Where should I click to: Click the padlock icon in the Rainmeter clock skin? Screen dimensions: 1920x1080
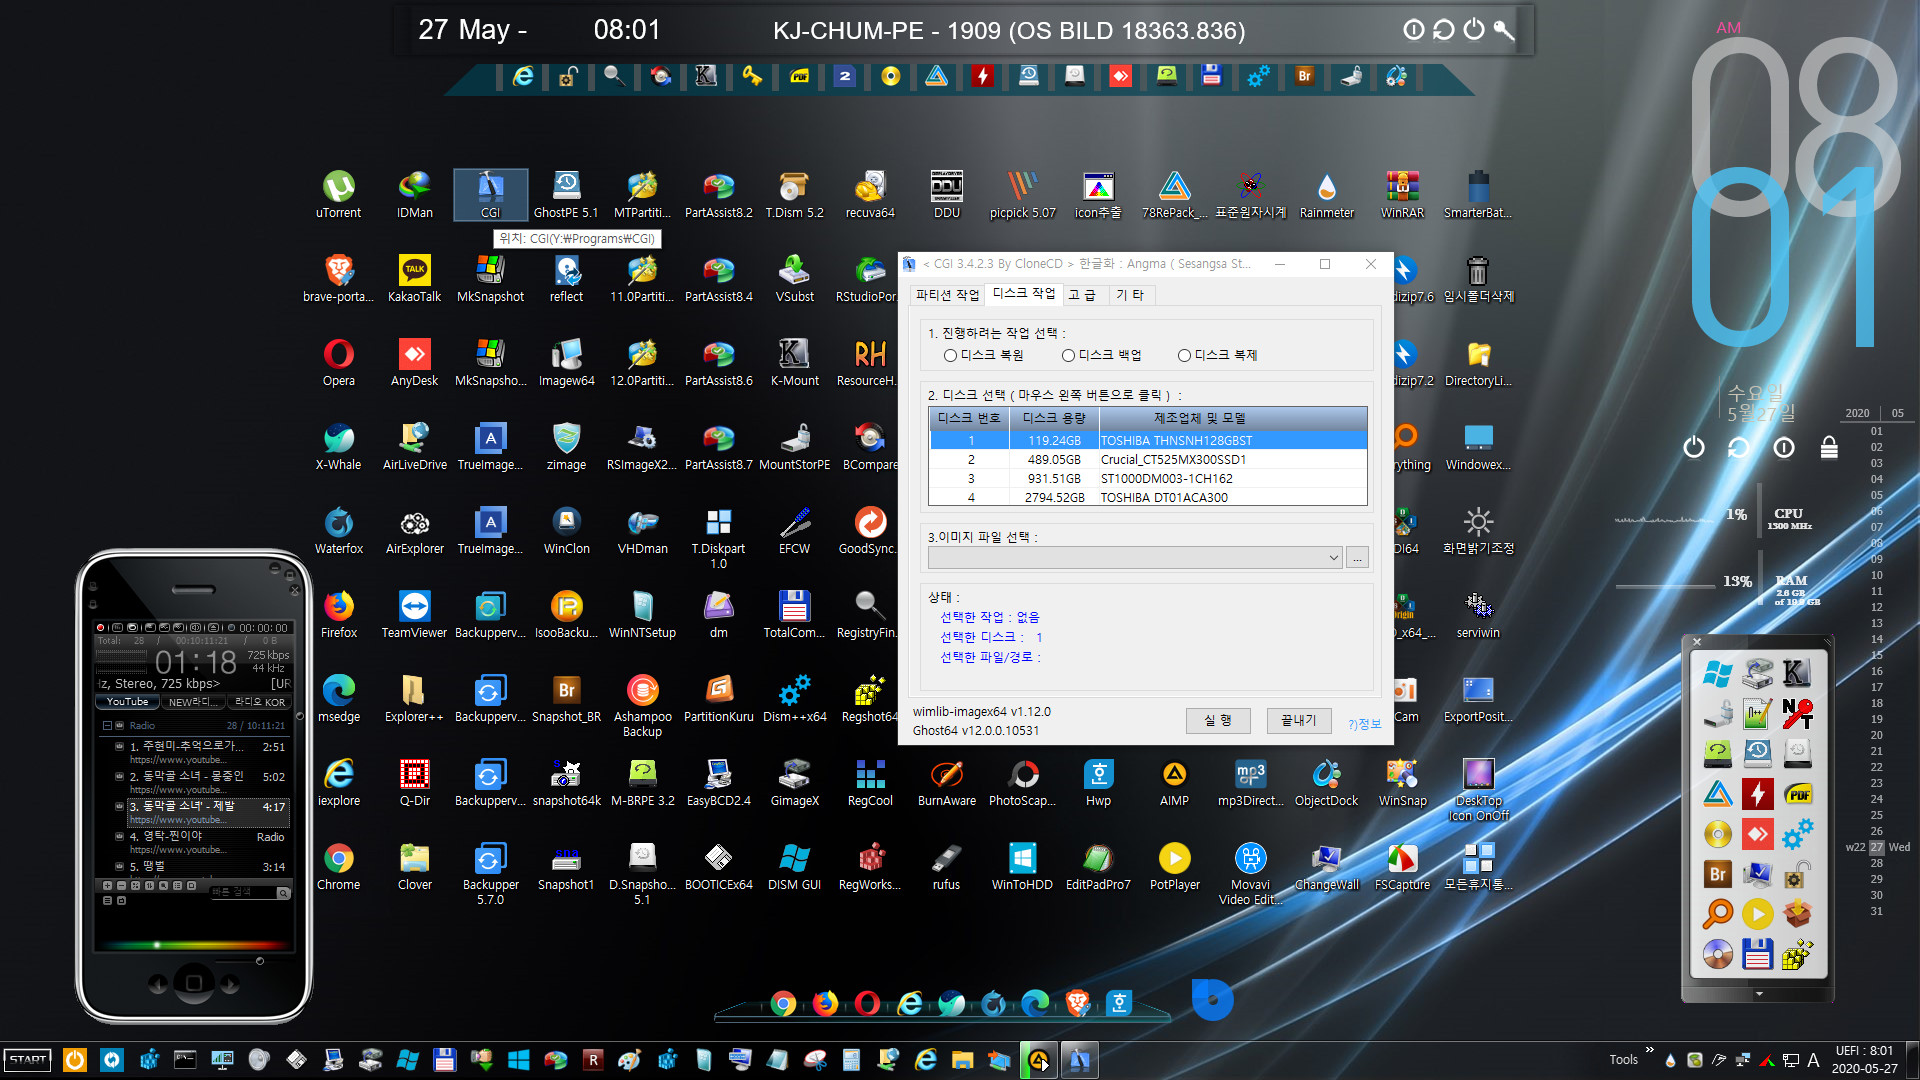1829,447
